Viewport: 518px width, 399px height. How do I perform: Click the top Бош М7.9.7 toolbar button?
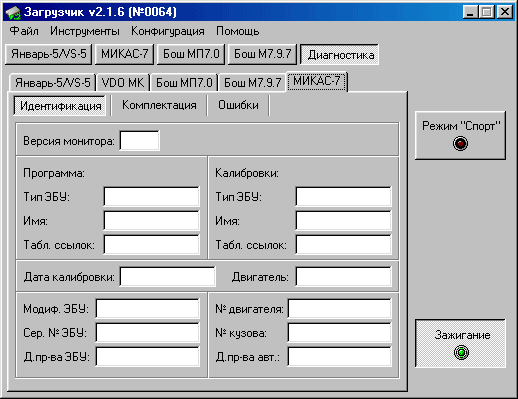pos(262,54)
